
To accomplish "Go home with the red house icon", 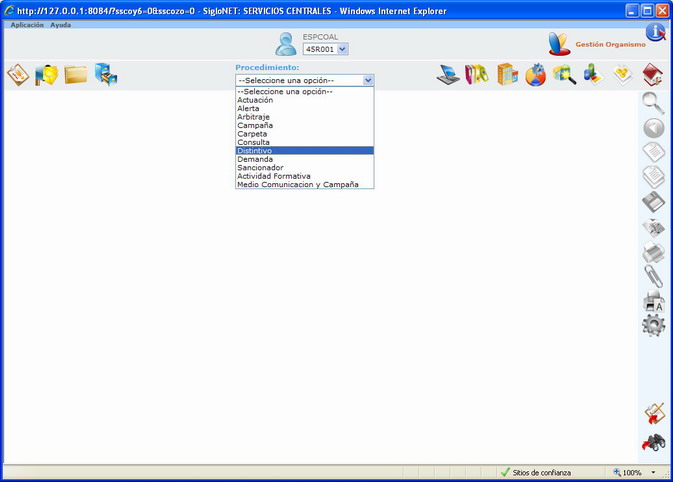I will pos(653,74).
